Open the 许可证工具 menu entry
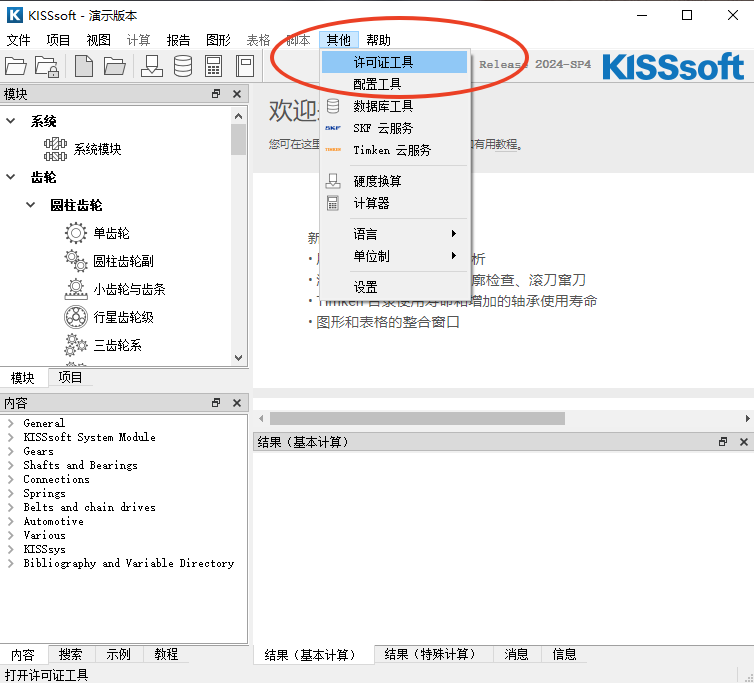This screenshot has height=683, width=754. coord(394,62)
